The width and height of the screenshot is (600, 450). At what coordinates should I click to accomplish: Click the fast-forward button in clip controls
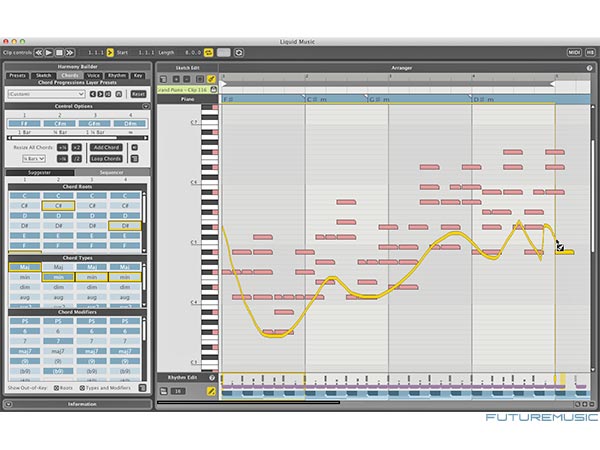pos(69,53)
